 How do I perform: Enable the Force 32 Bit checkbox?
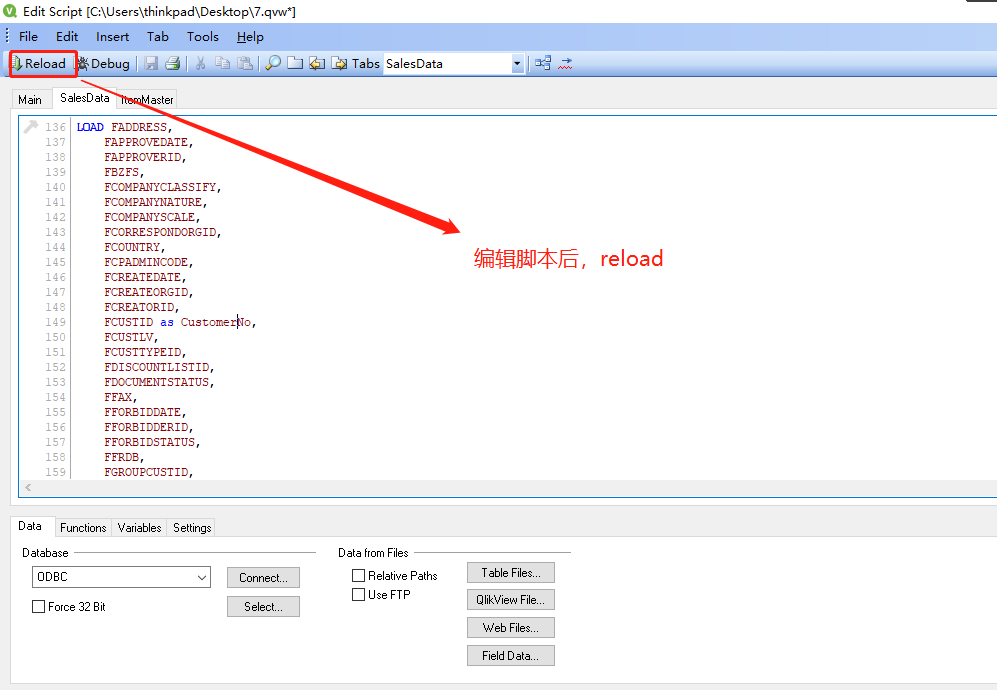[39, 607]
